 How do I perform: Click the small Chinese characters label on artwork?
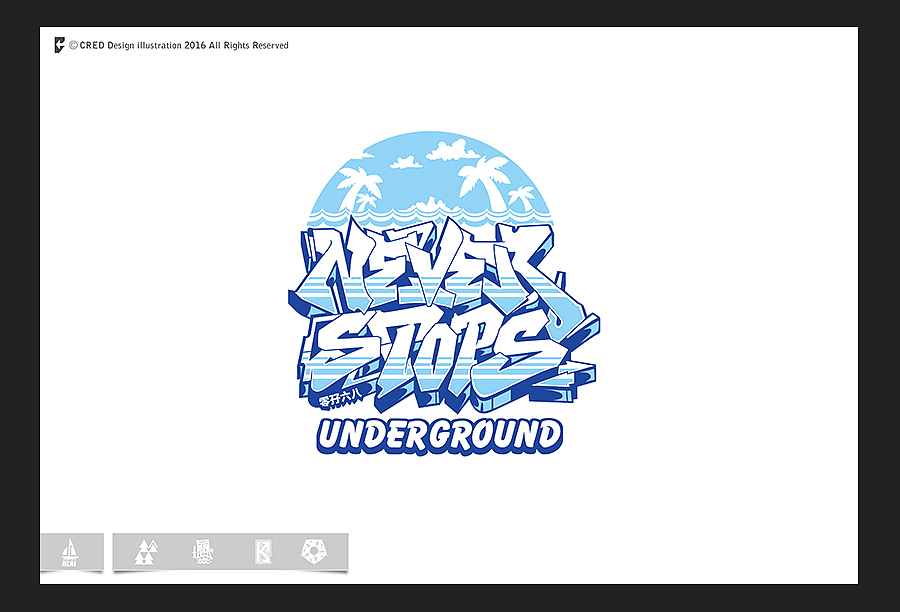[340, 398]
